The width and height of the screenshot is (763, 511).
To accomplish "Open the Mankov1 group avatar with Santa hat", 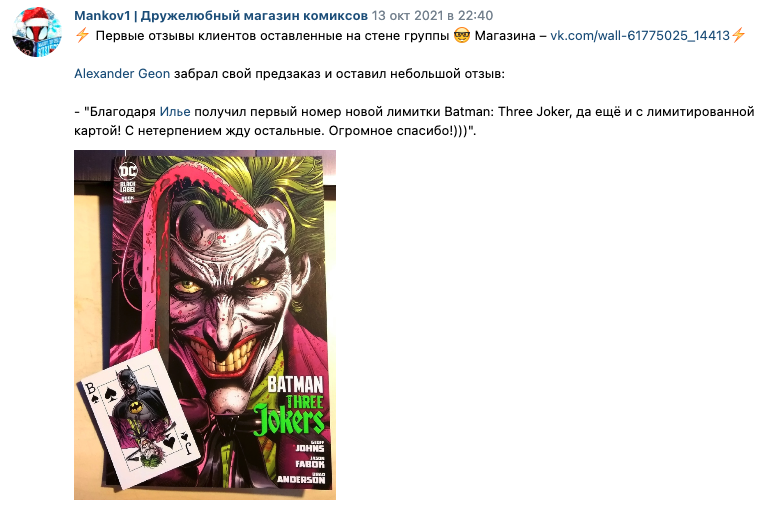I will [x=37, y=32].
